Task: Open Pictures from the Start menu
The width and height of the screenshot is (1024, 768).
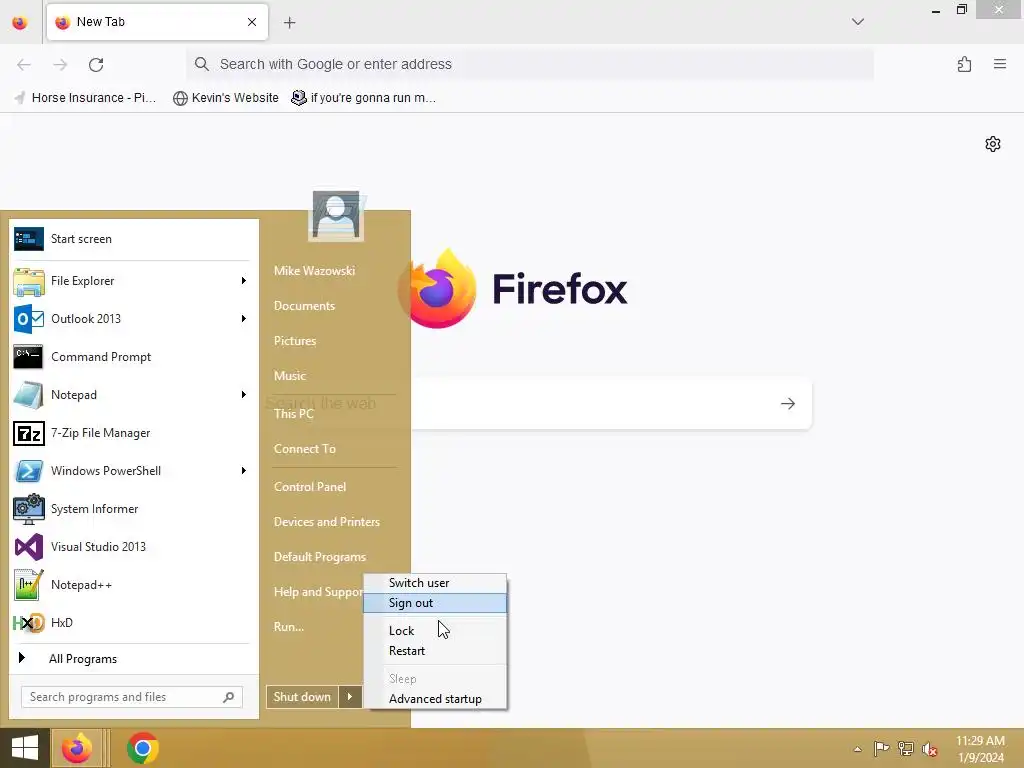Action: coord(295,341)
